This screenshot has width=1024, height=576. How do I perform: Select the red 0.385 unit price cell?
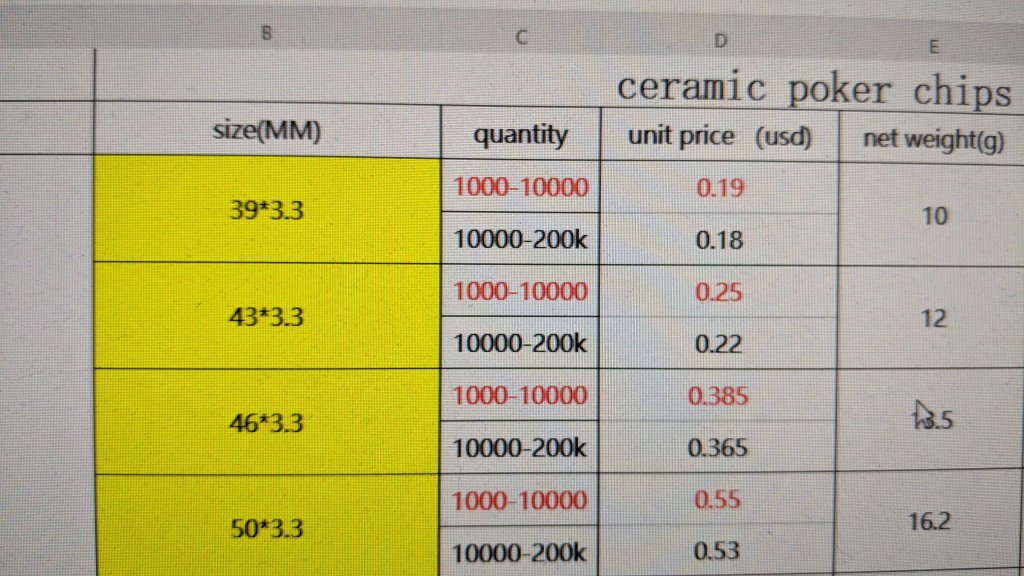pos(719,396)
